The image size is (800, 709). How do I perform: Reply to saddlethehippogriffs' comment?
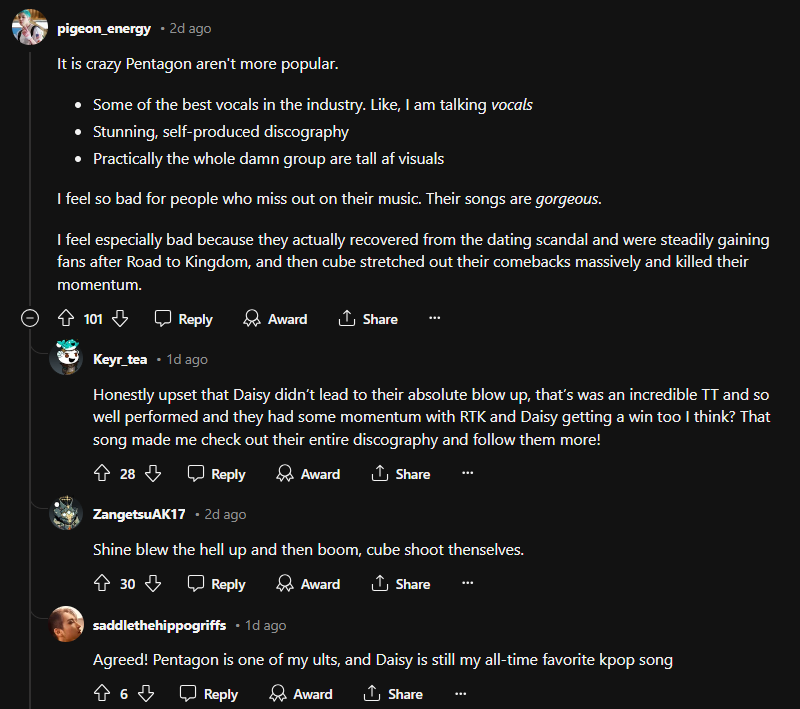click(x=209, y=694)
